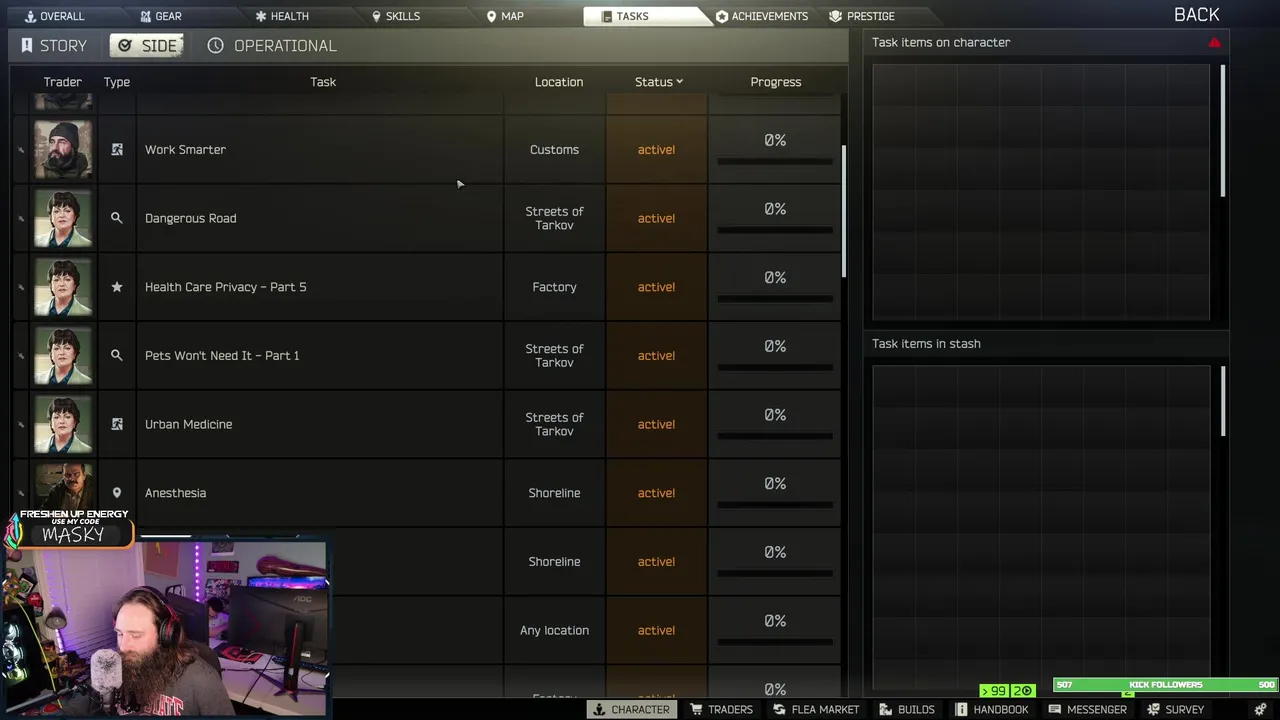Click the Any location cell
The width and height of the screenshot is (1280, 720).
[x=554, y=630]
